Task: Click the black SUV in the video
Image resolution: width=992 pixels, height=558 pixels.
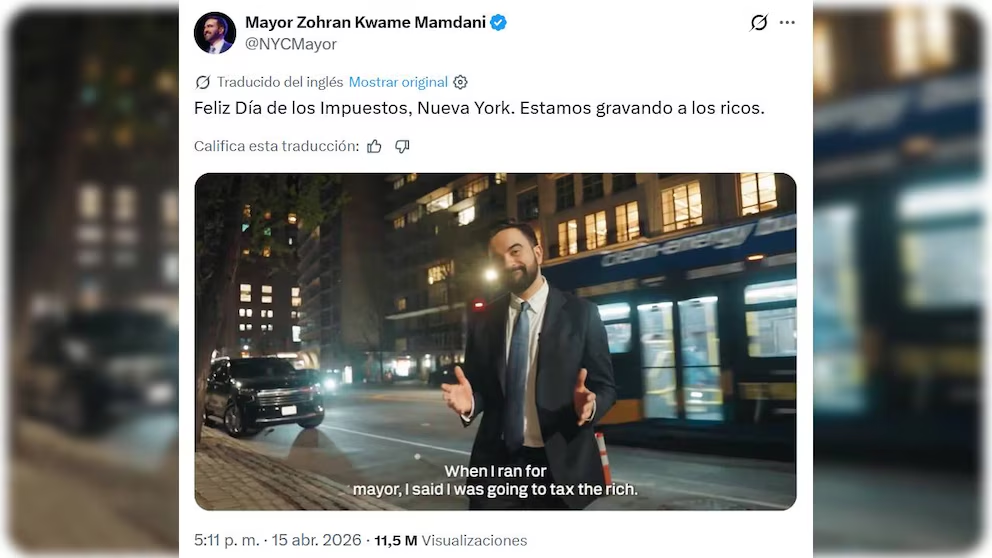Action: point(264,395)
